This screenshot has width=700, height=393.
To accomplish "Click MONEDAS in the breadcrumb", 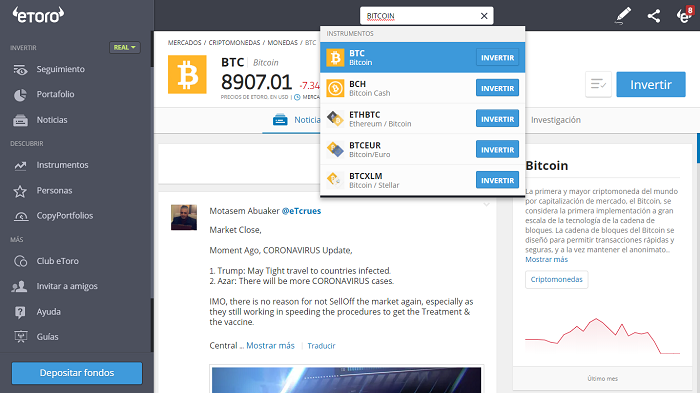I will 283,43.
